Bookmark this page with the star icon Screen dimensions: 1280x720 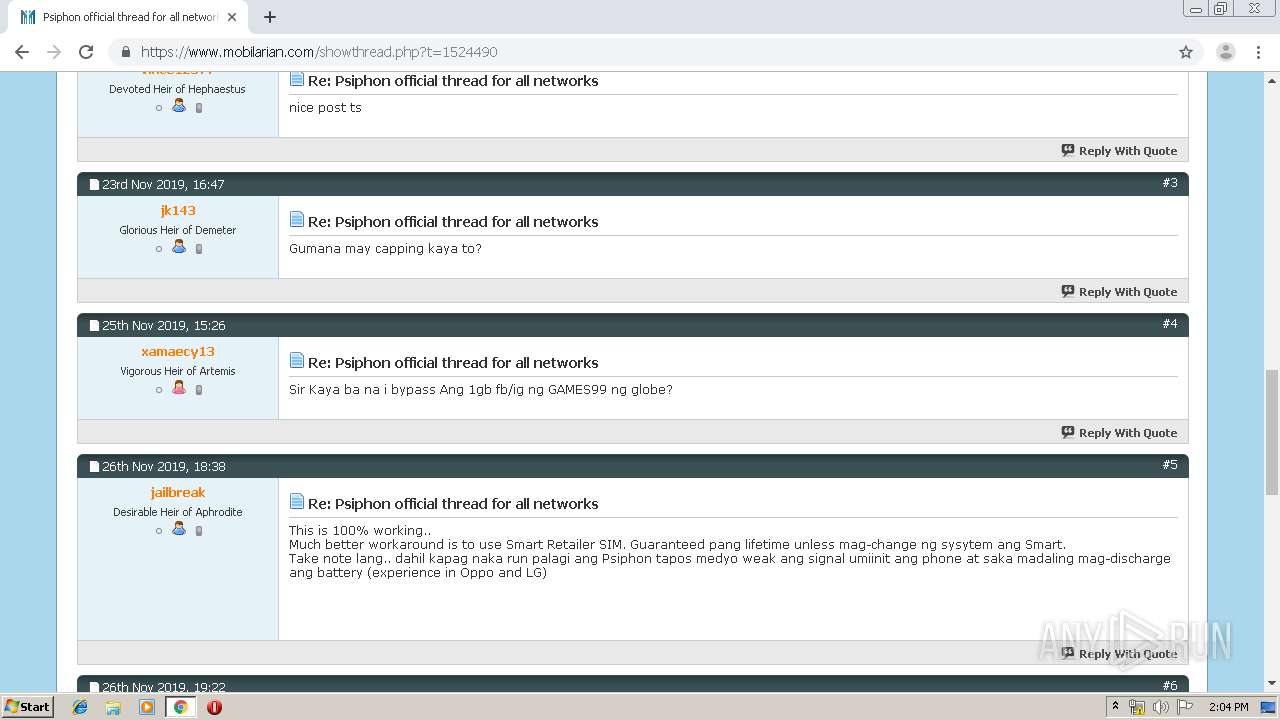pos(1186,52)
